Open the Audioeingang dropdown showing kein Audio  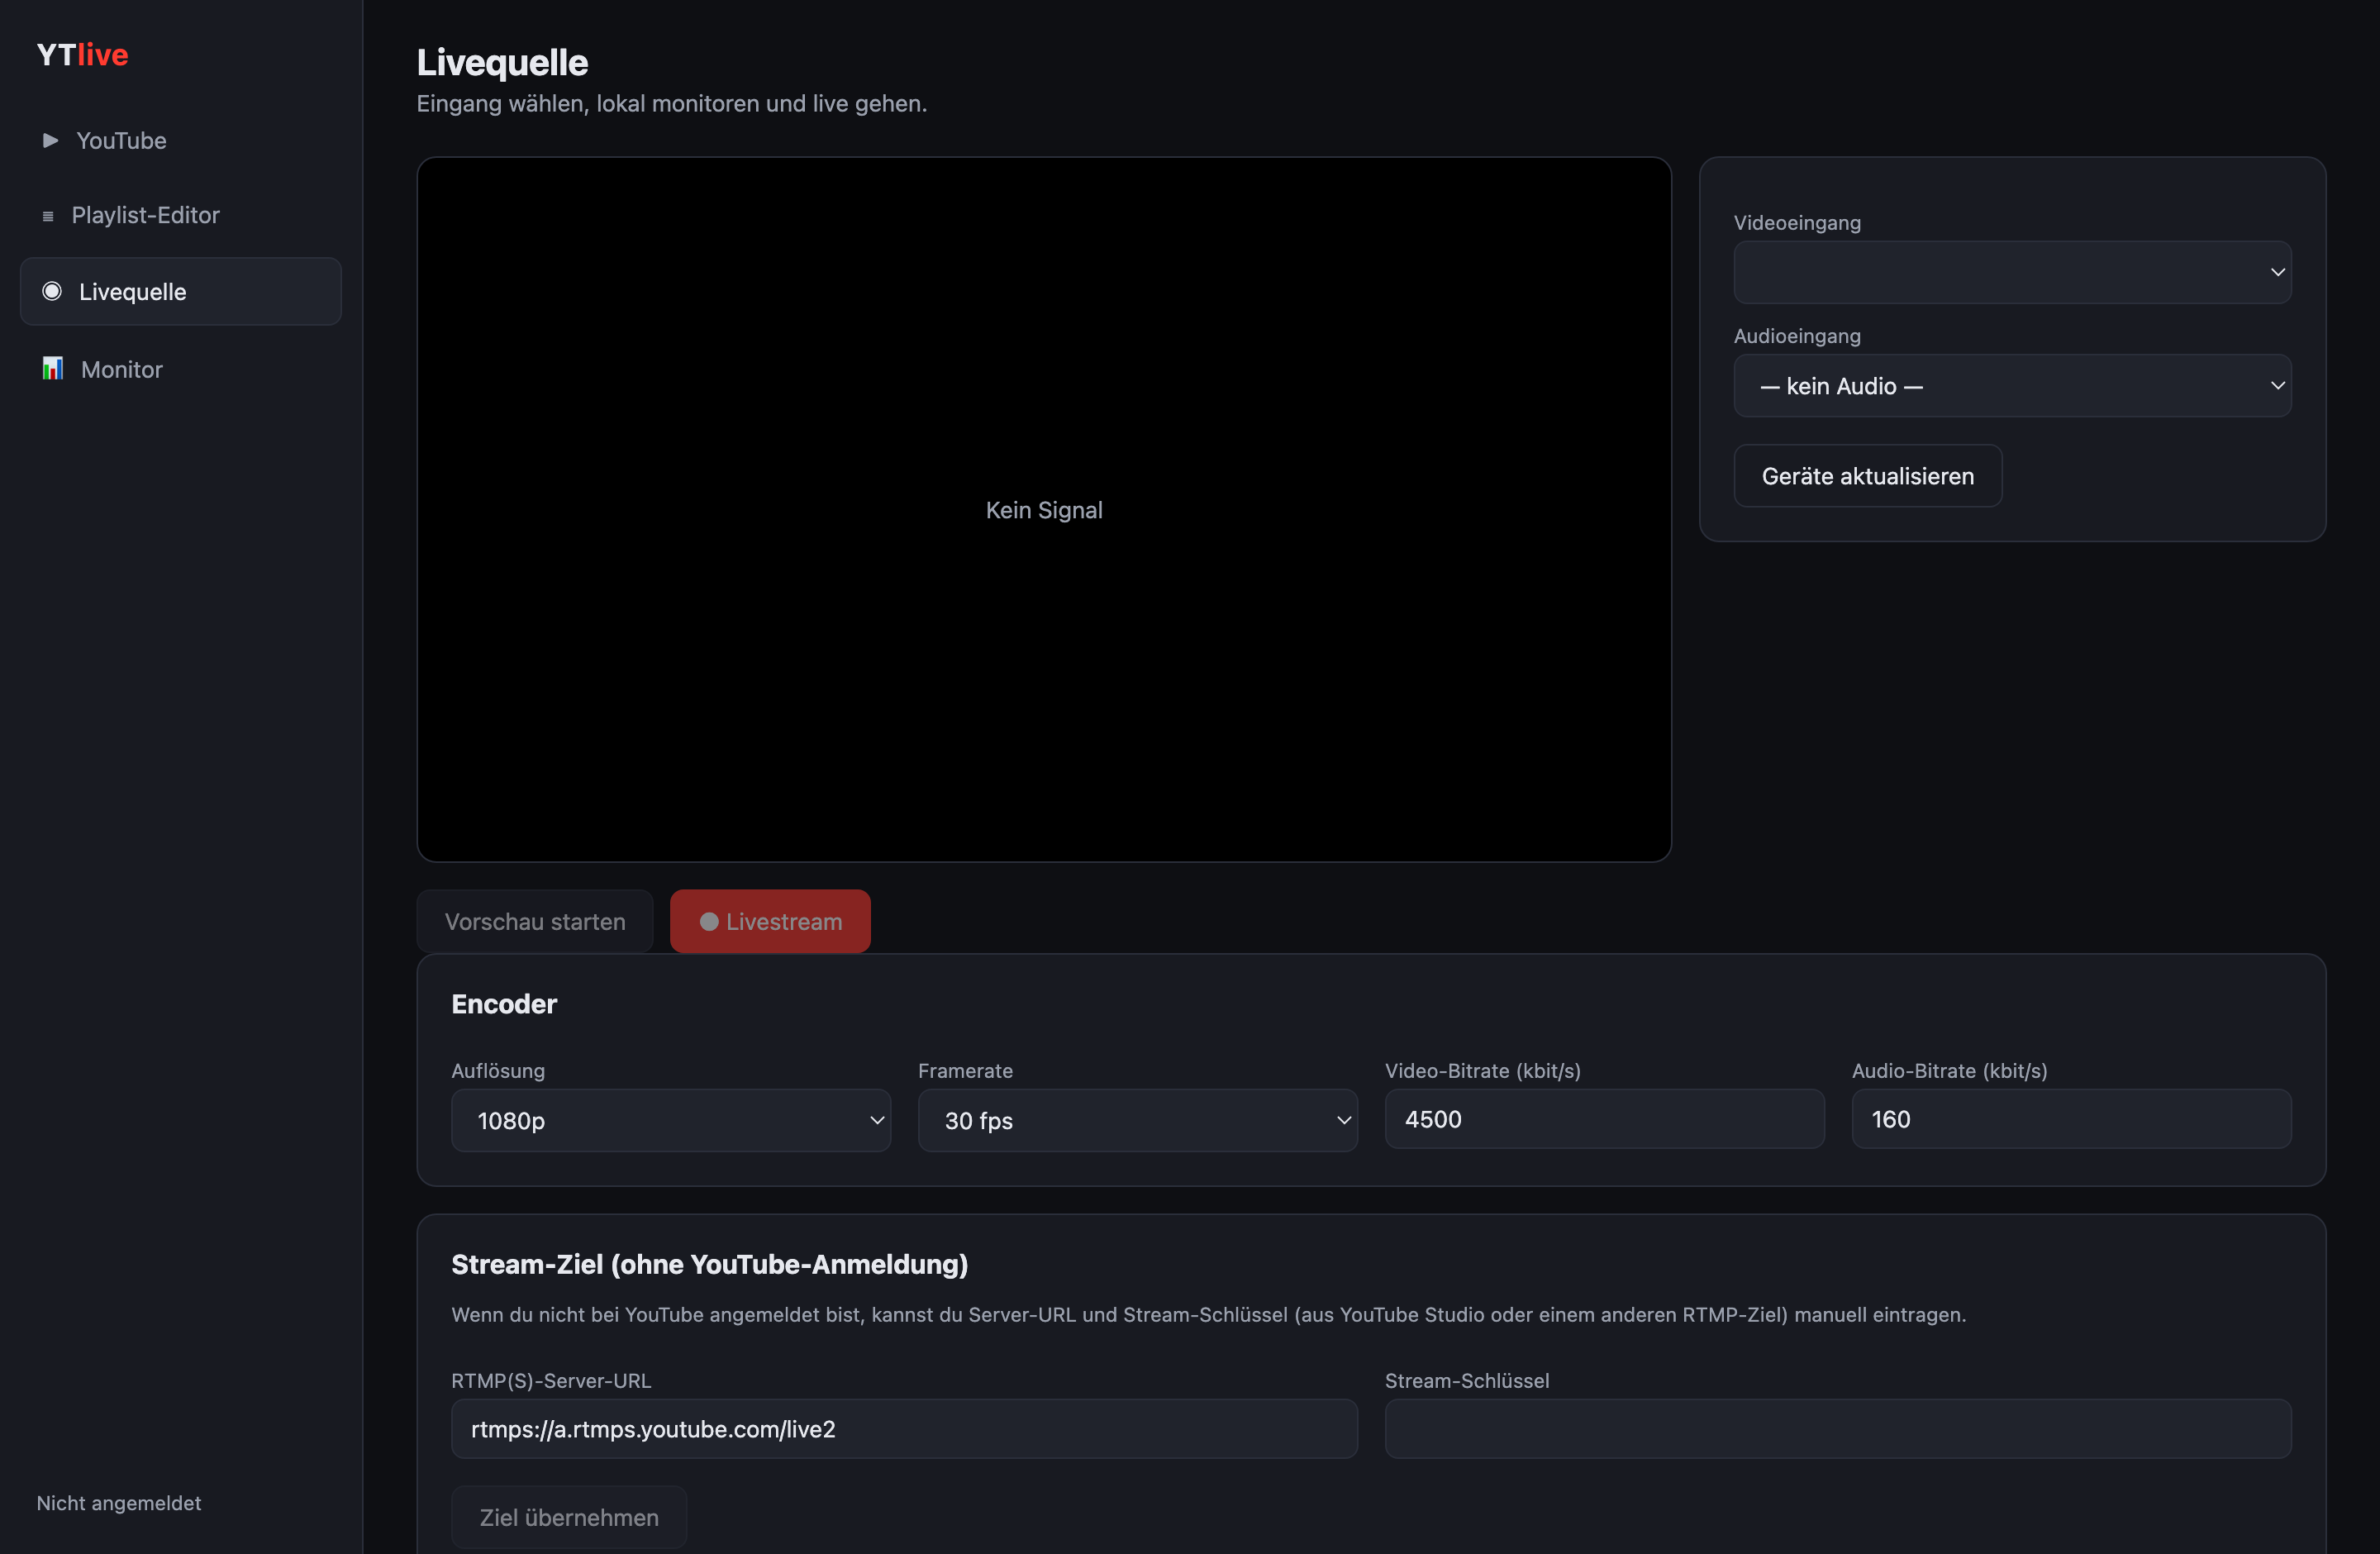point(2012,385)
